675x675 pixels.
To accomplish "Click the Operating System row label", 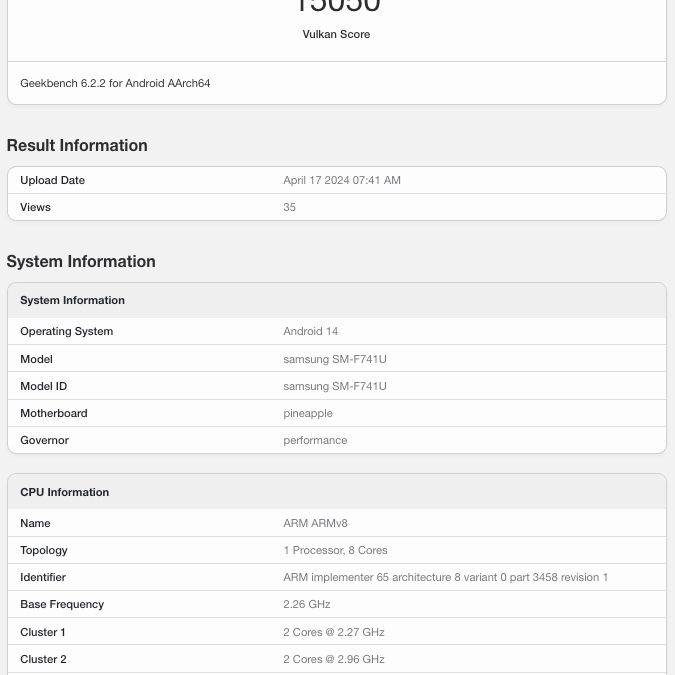I will click(x=66, y=331).
